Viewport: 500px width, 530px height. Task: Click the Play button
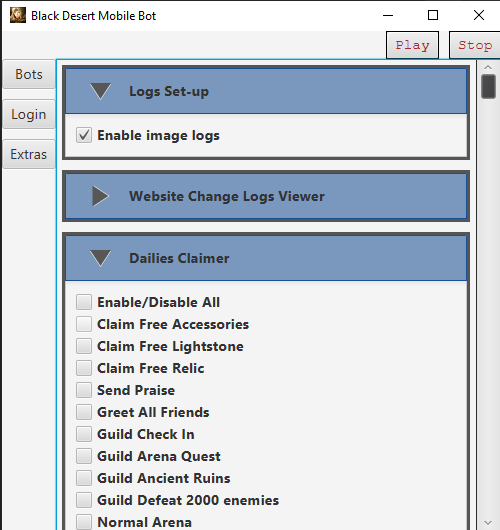pos(412,45)
